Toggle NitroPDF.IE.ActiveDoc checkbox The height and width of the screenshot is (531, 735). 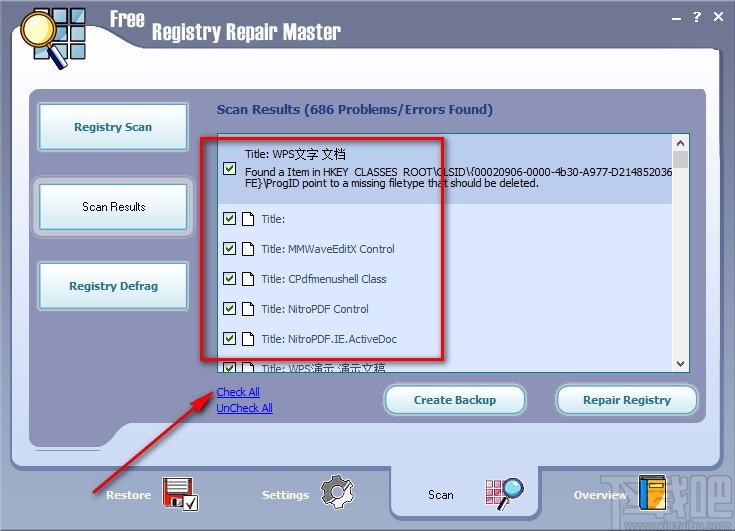tap(229, 338)
